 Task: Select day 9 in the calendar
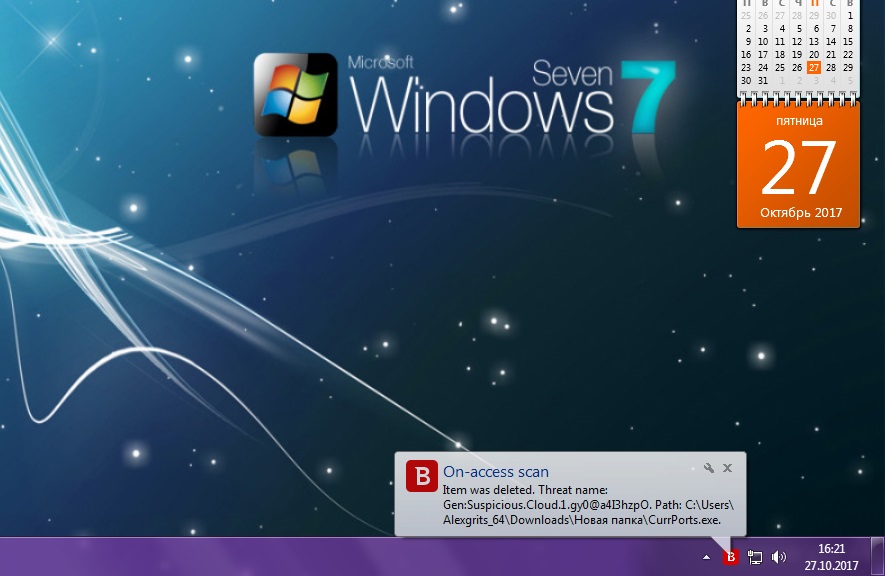748,41
